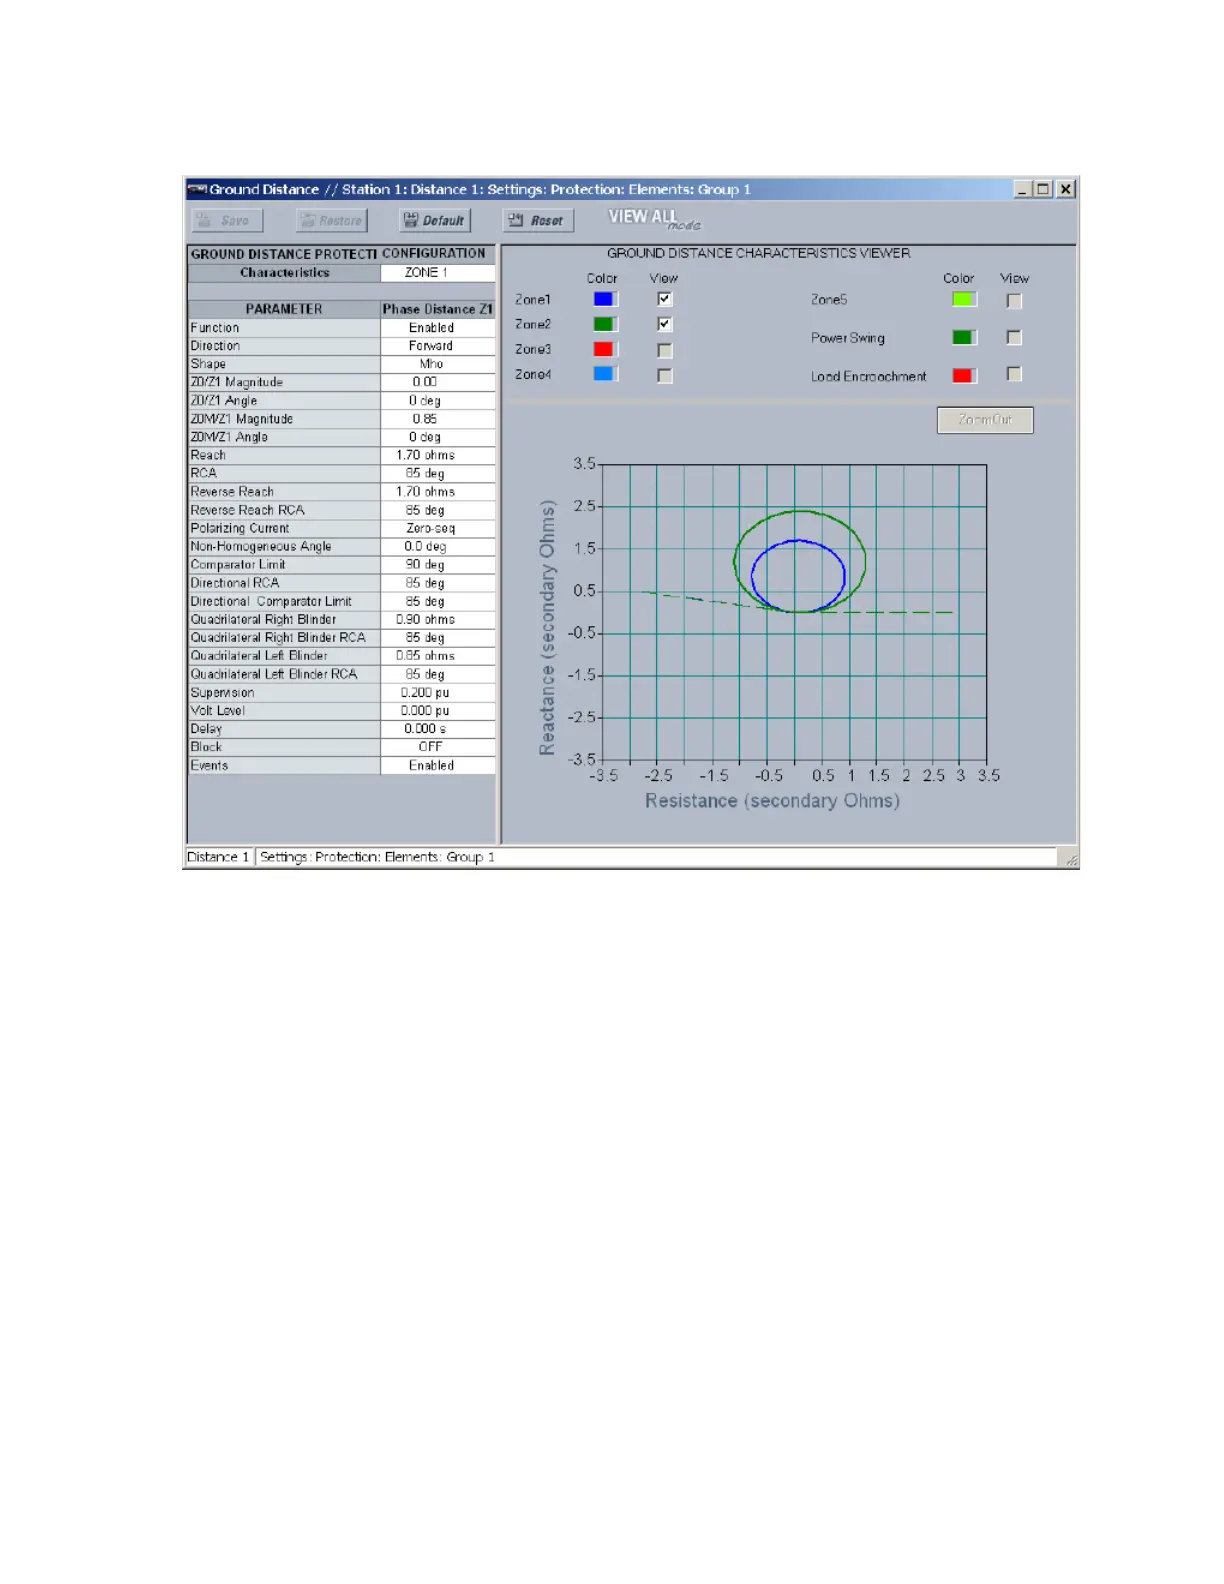This screenshot has width=1224, height=1584.
Task: Open the Zone2 green color swatch
Action: (605, 324)
